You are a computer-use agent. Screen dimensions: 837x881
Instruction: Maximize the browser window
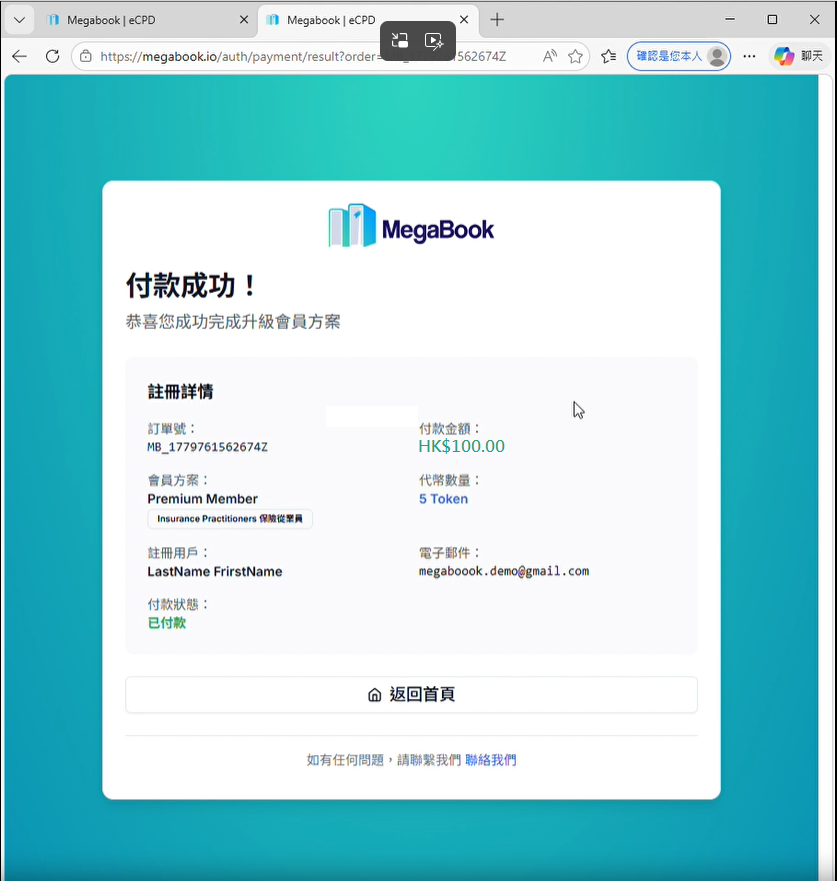coord(772,20)
